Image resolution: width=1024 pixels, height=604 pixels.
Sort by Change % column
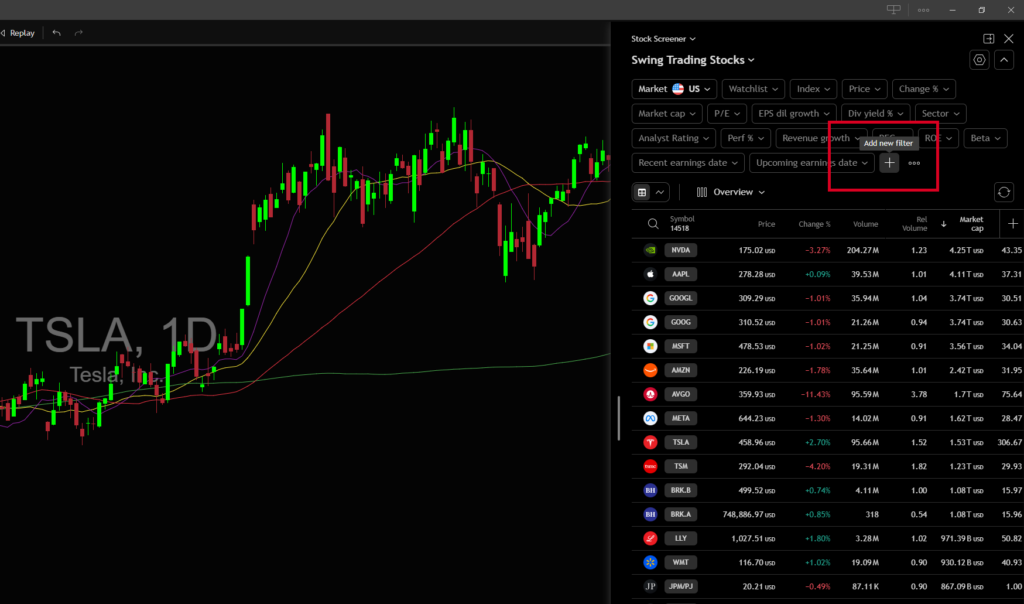tap(814, 224)
